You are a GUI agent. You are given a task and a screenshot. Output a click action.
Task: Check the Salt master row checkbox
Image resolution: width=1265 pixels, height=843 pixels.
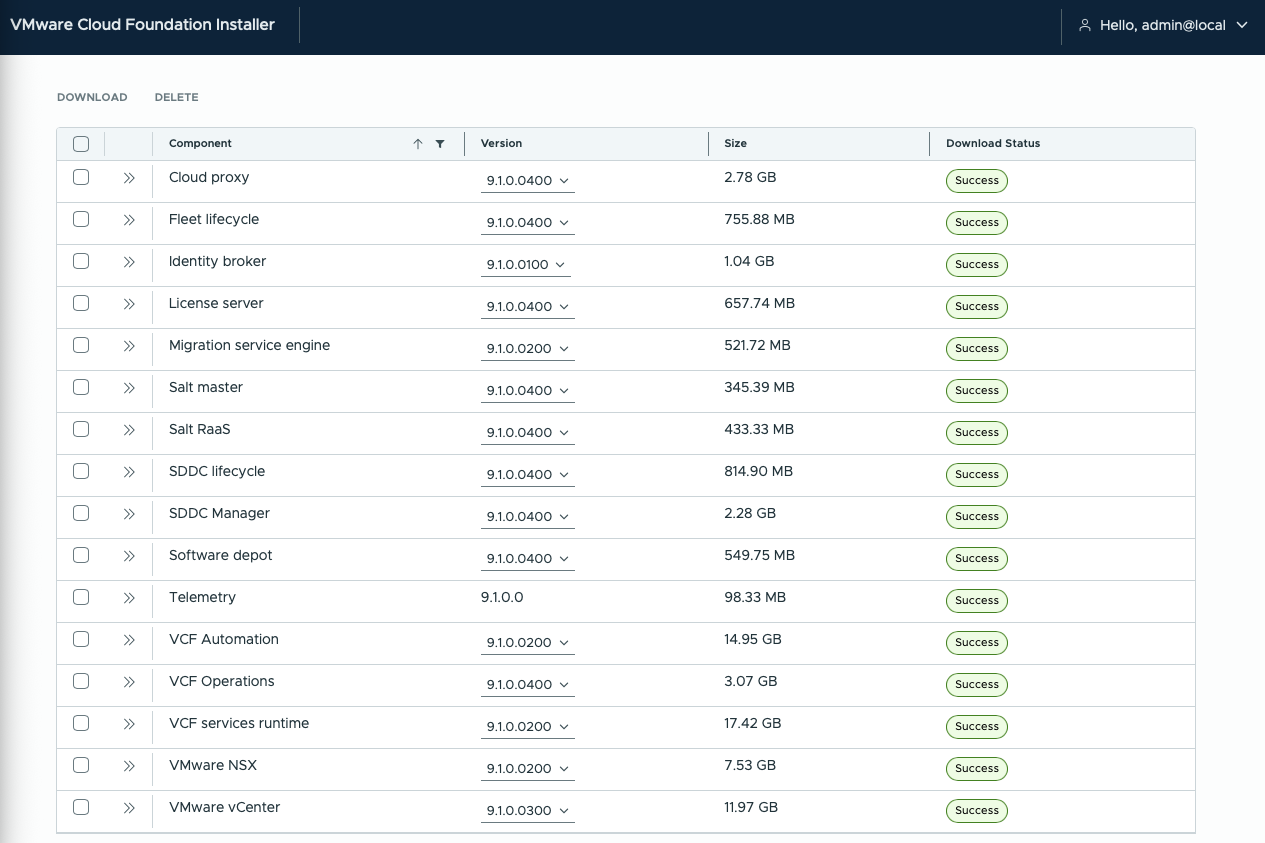coord(81,387)
